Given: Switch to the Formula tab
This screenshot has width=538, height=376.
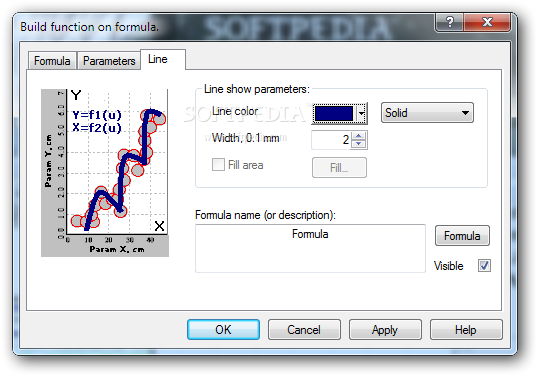Looking at the screenshot, I should coord(52,61).
